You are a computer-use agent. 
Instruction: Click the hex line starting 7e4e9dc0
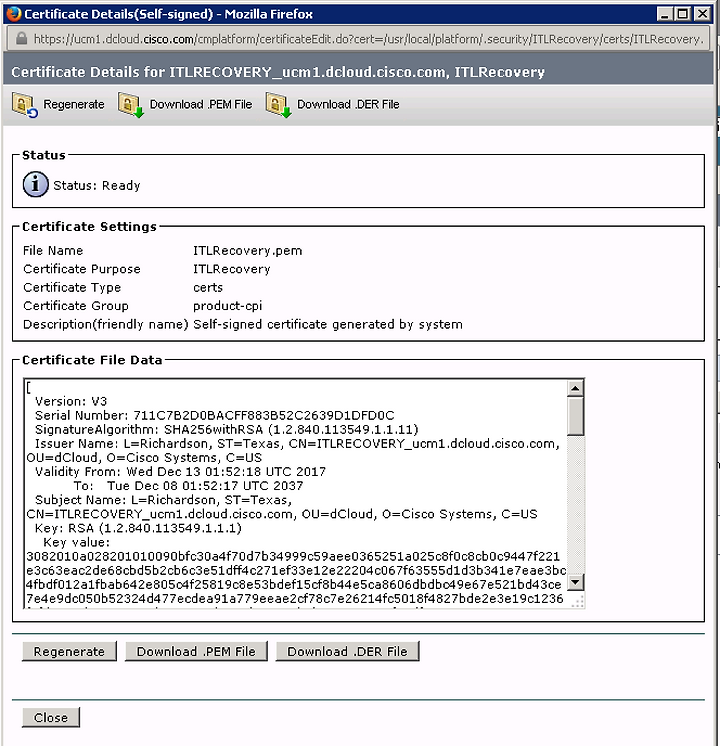pos(295,599)
